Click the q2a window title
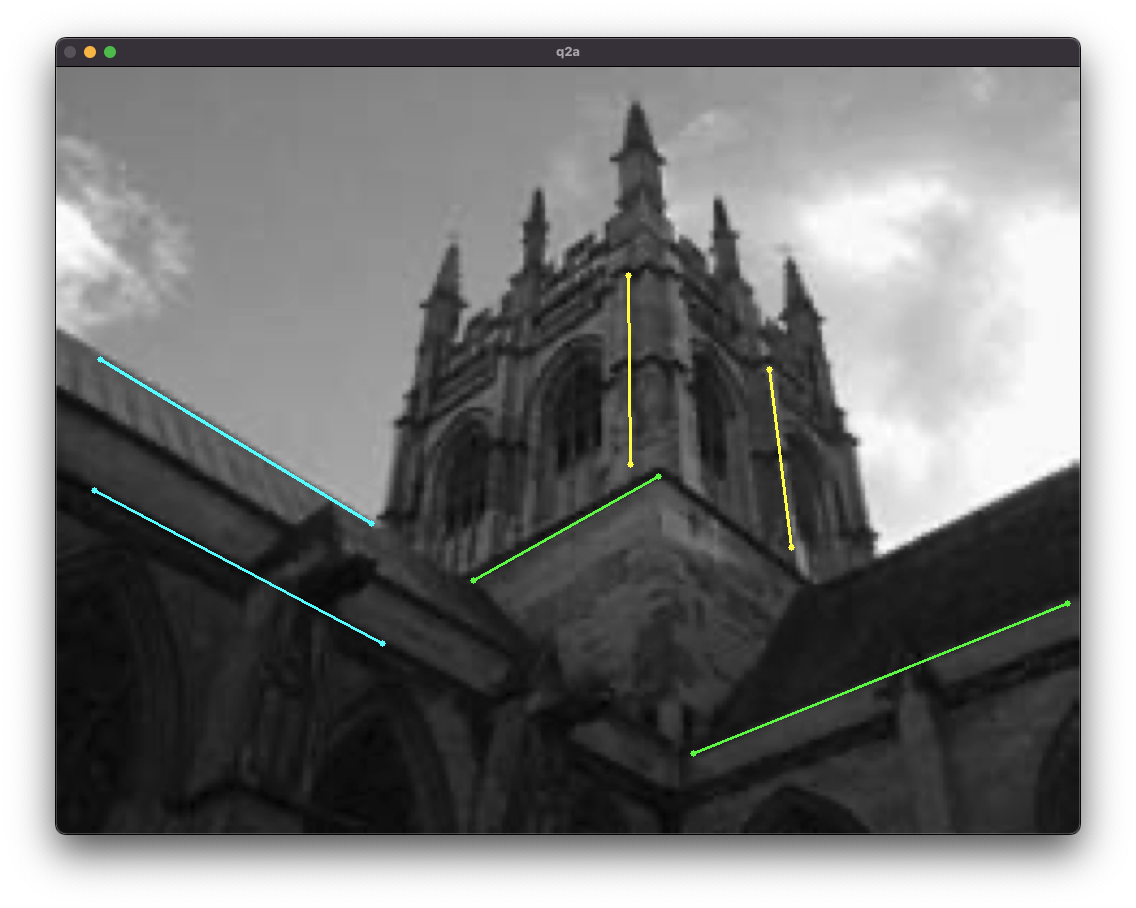 (567, 52)
